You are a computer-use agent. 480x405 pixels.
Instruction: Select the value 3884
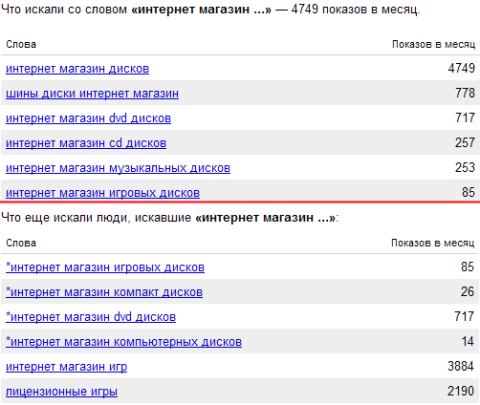pyautogui.click(x=461, y=366)
